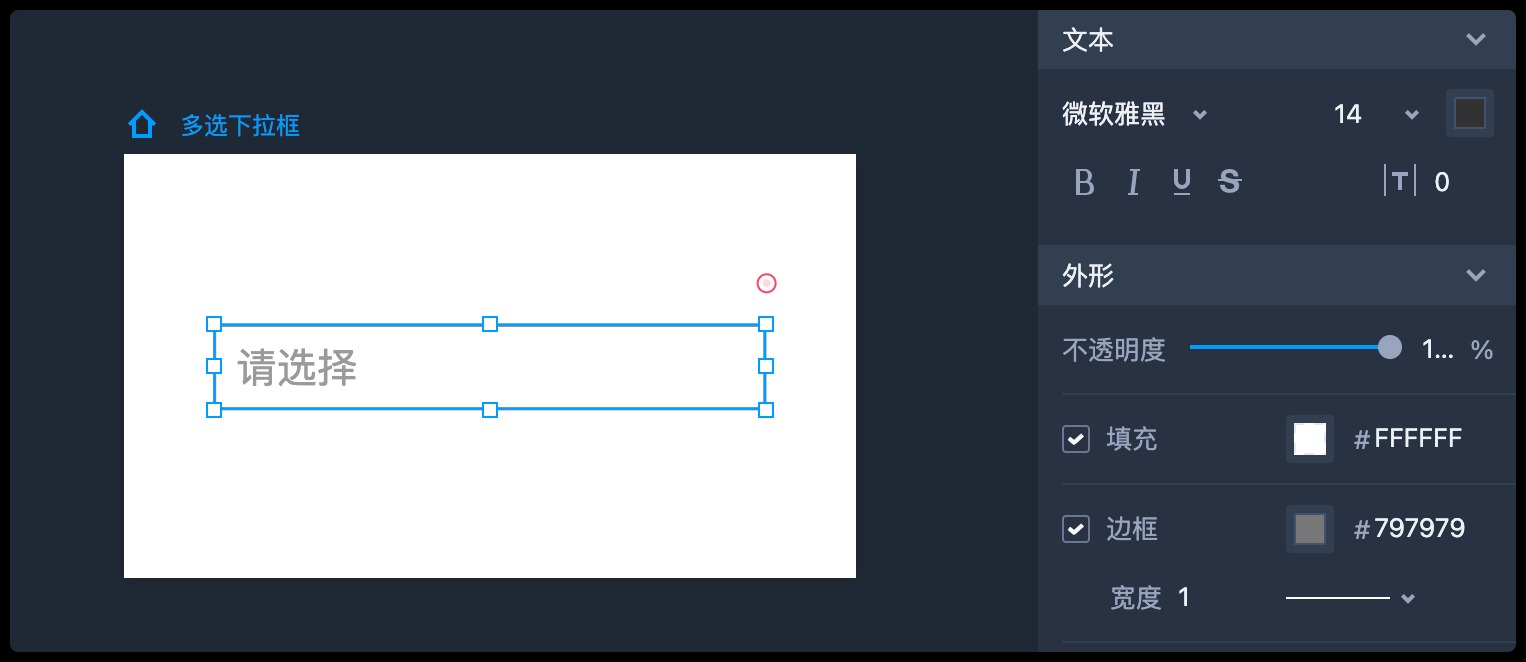Click the letter spacing icon
The height and width of the screenshot is (662, 1526).
tap(1399, 181)
